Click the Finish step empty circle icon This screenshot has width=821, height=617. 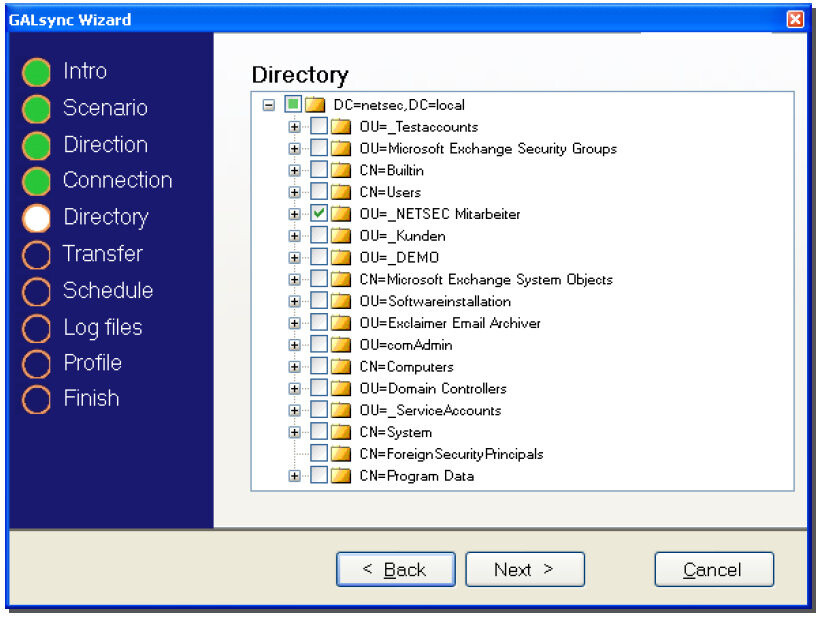(x=36, y=399)
